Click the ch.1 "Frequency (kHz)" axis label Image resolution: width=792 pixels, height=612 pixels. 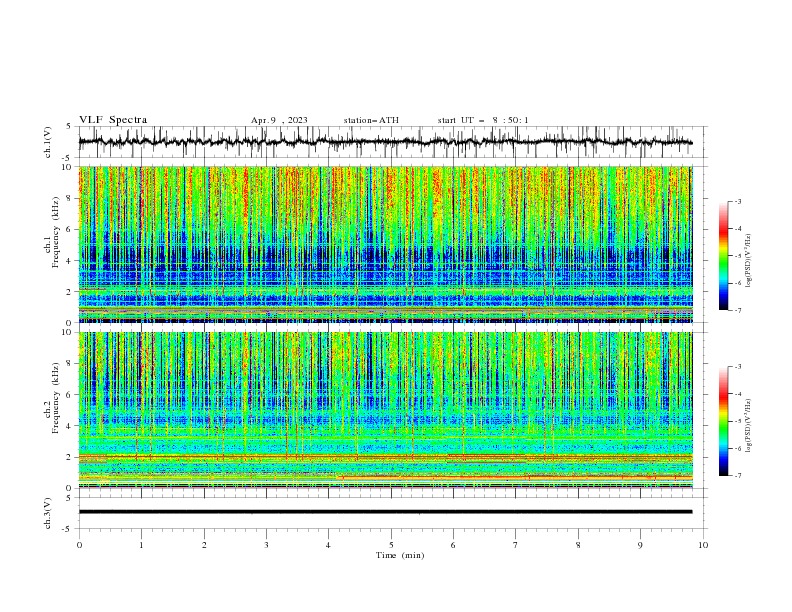[56, 233]
